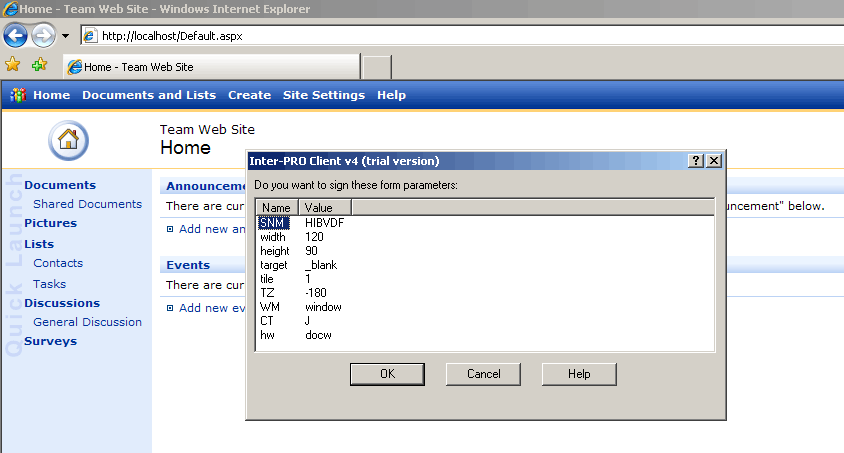The height and width of the screenshot is (453, 844).
Task: Click the SharePoint site logo icon
Action: pos(18,95)
